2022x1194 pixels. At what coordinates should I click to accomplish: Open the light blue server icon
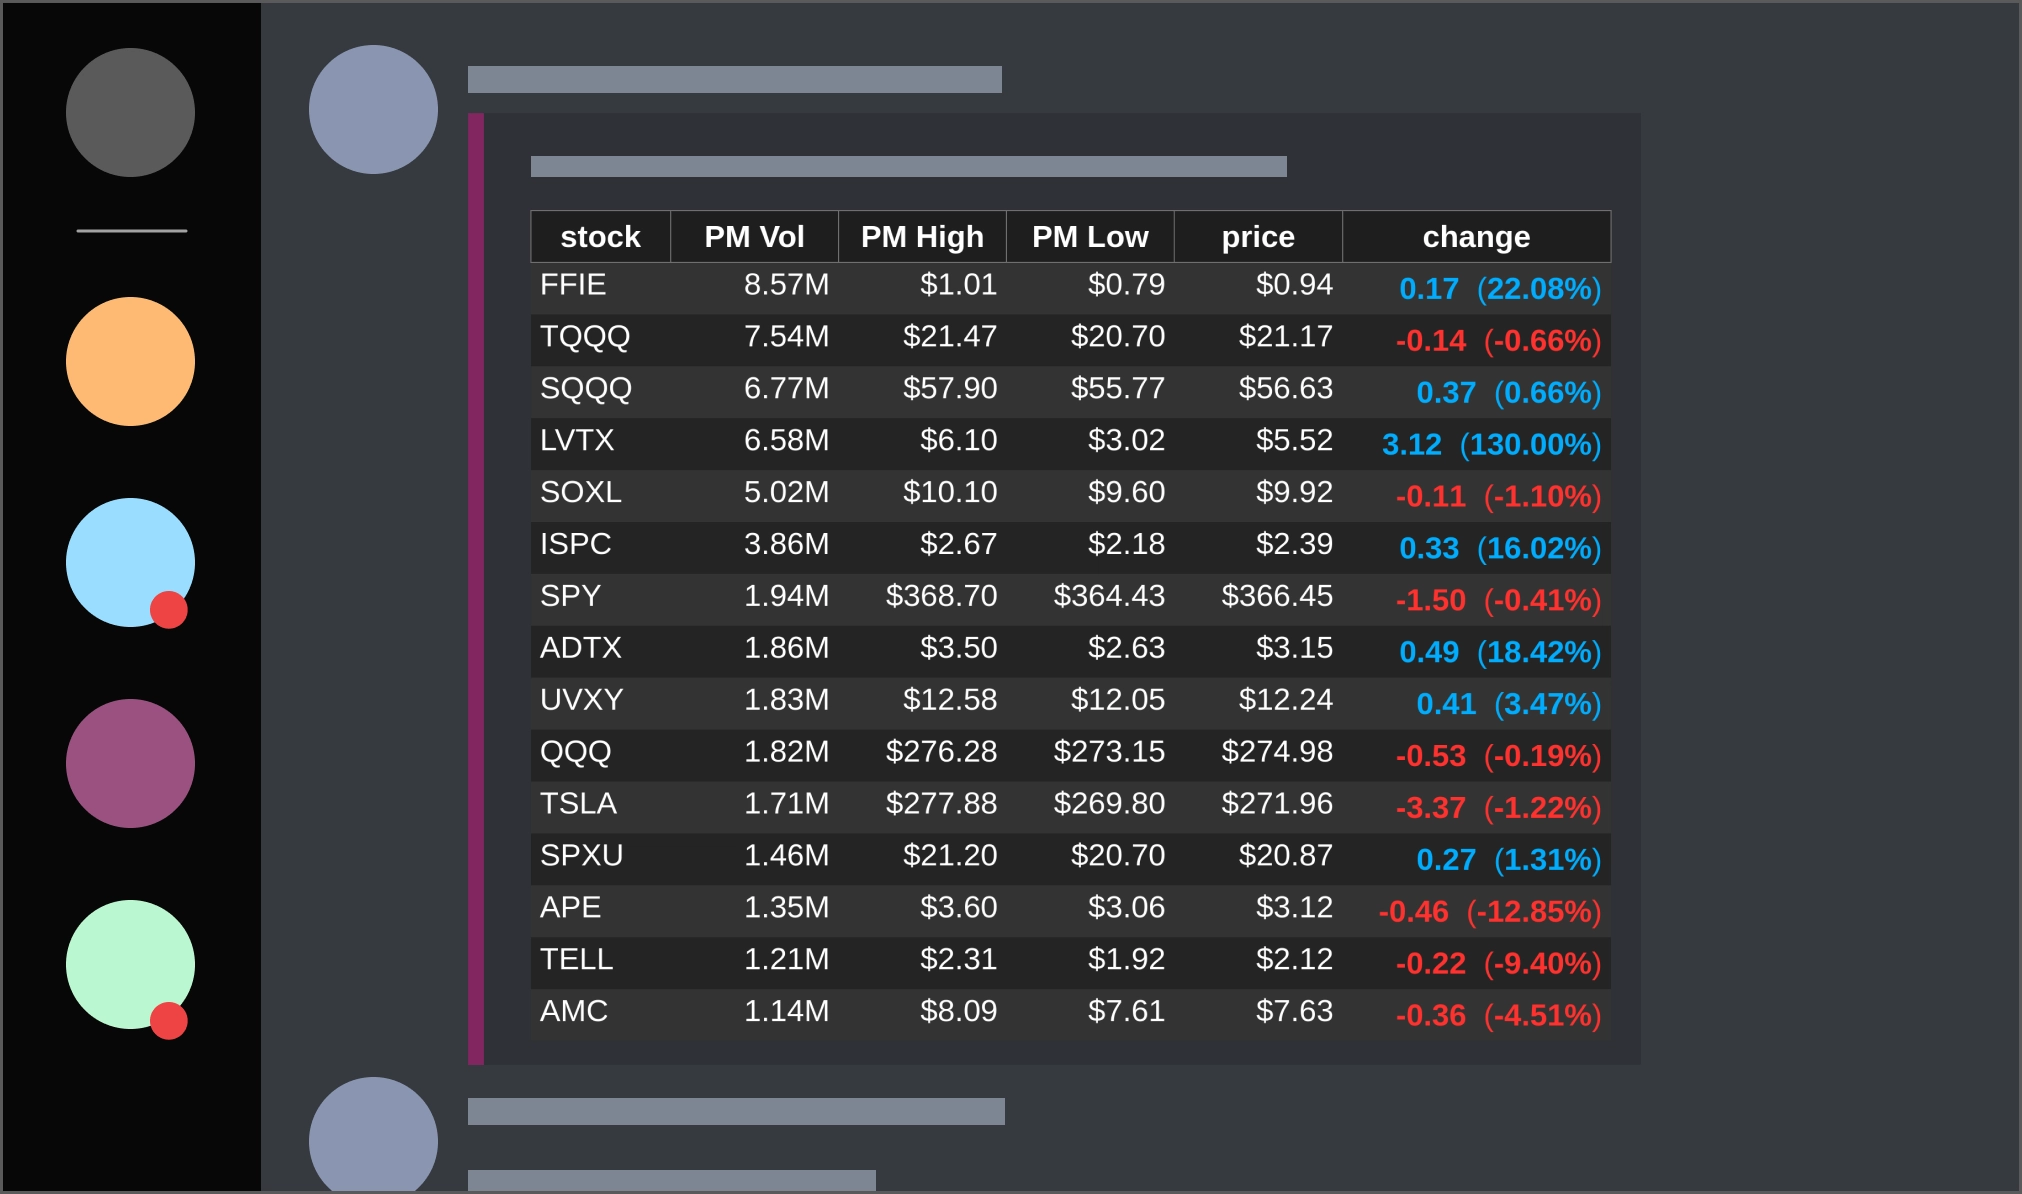[x=130, y=562]
